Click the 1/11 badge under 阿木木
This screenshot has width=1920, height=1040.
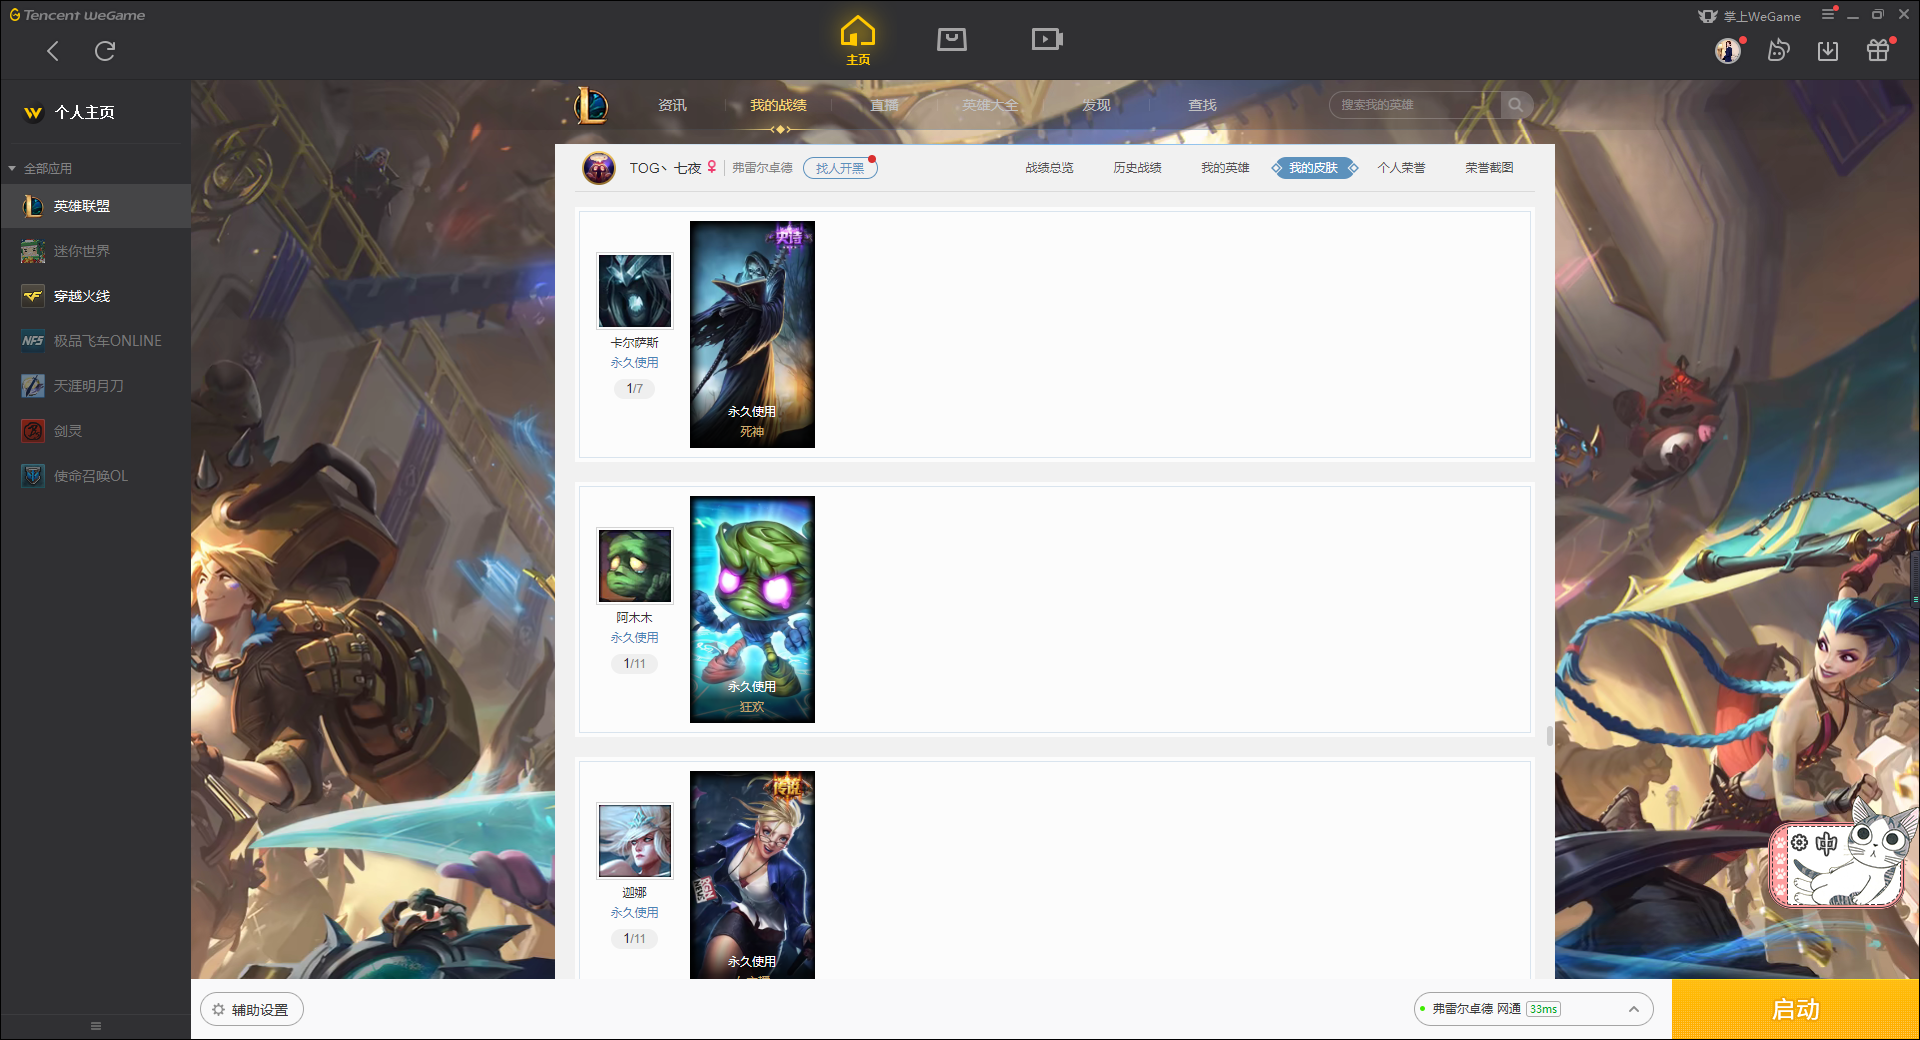tap(635, 664)
